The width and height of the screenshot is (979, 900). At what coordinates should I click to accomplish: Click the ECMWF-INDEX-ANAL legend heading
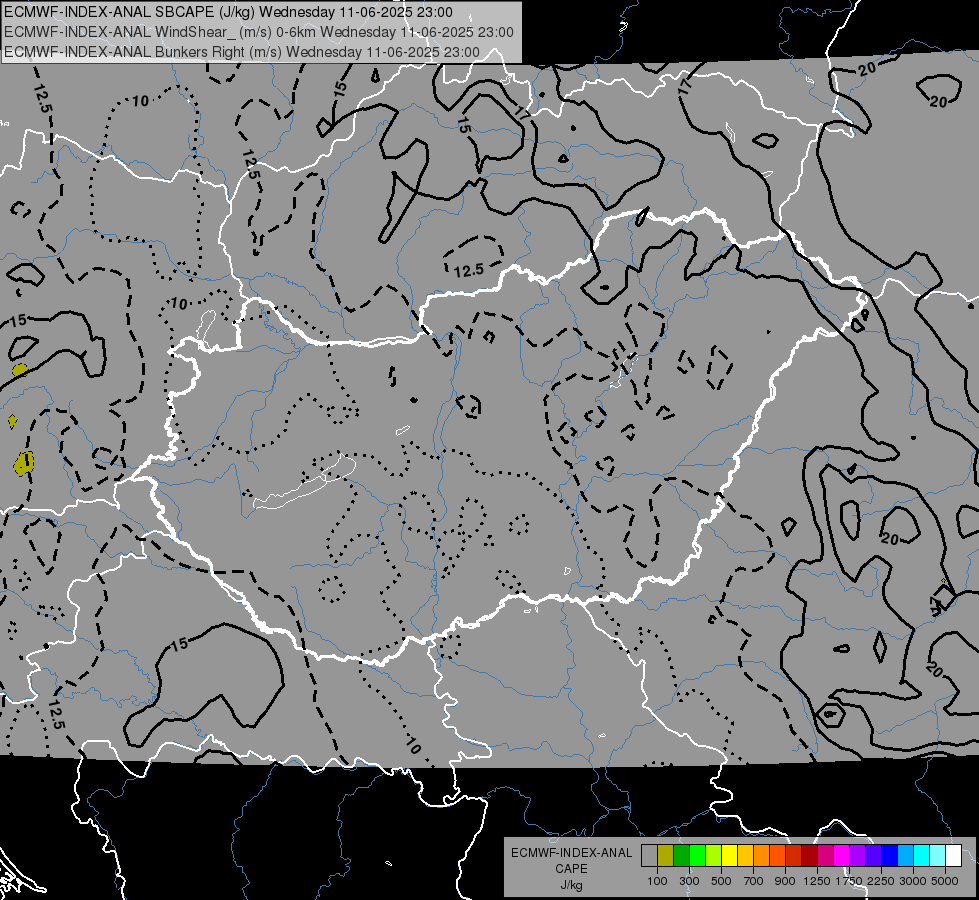[571, 853]
